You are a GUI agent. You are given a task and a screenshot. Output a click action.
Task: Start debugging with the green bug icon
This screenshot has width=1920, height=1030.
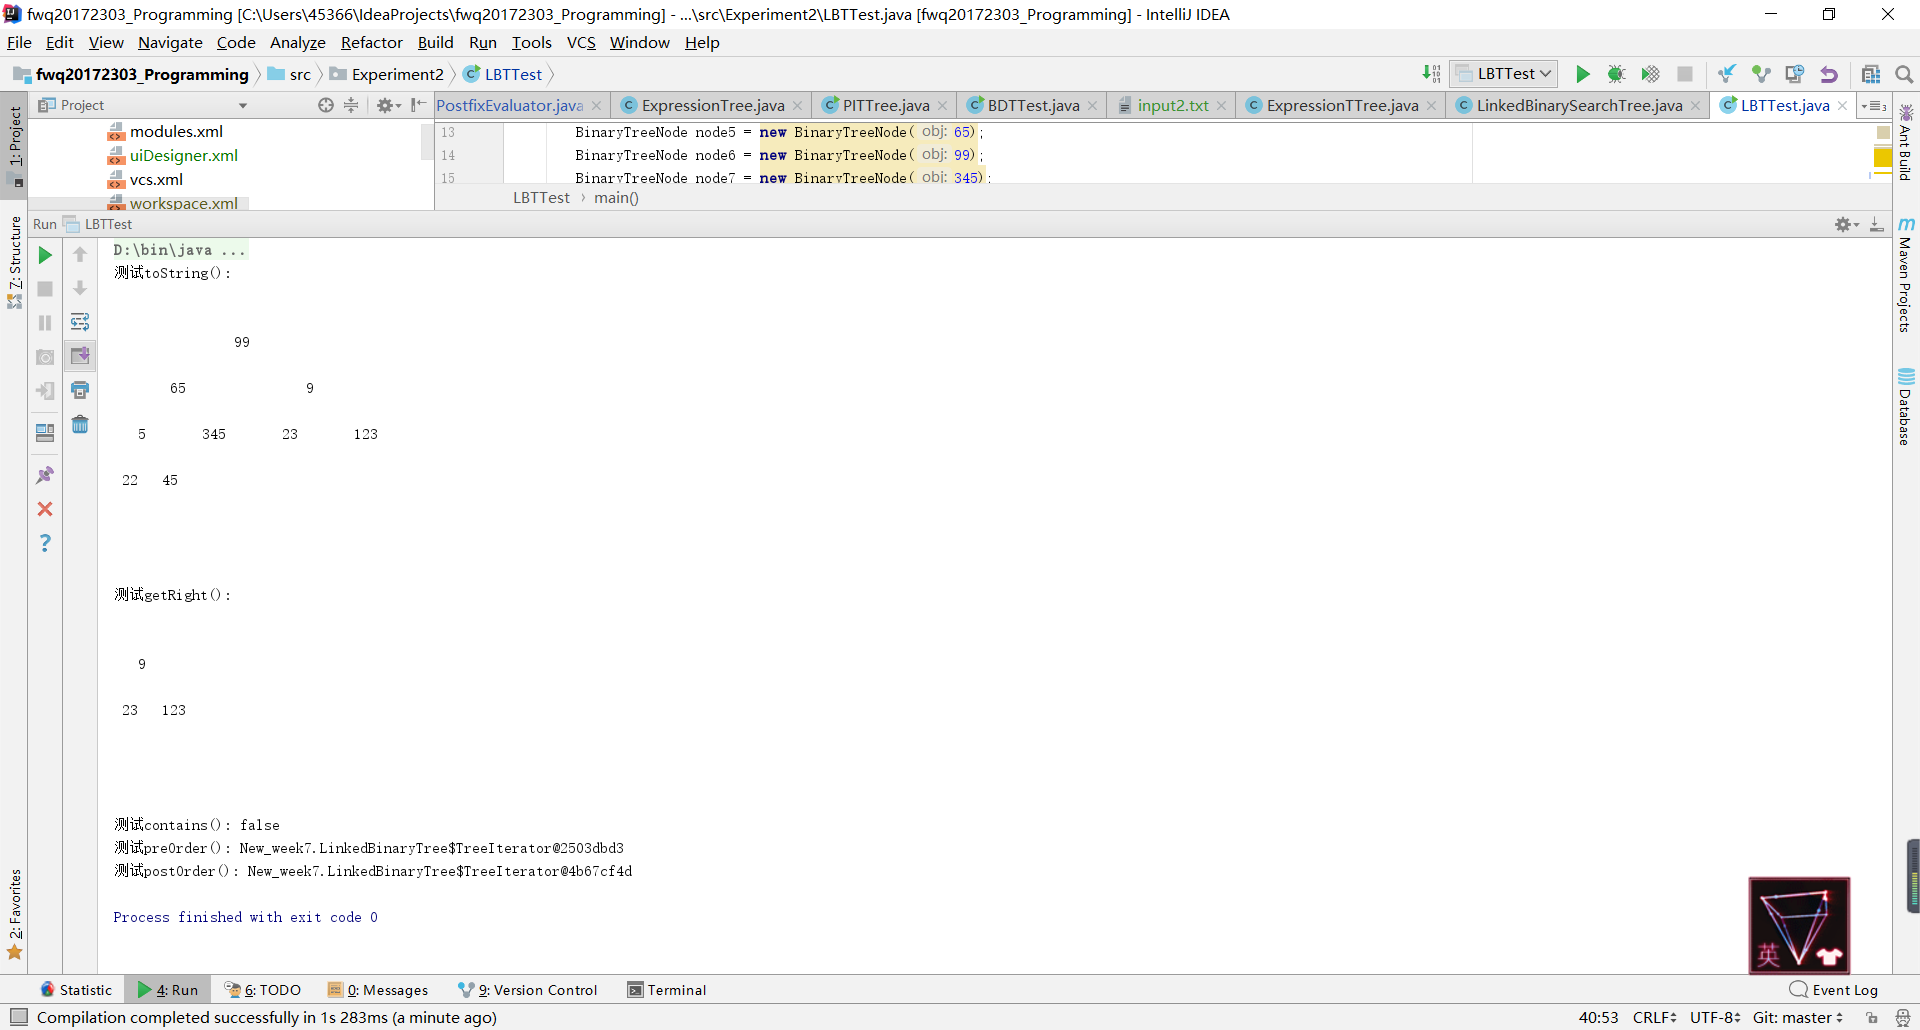pos(1616,74)
